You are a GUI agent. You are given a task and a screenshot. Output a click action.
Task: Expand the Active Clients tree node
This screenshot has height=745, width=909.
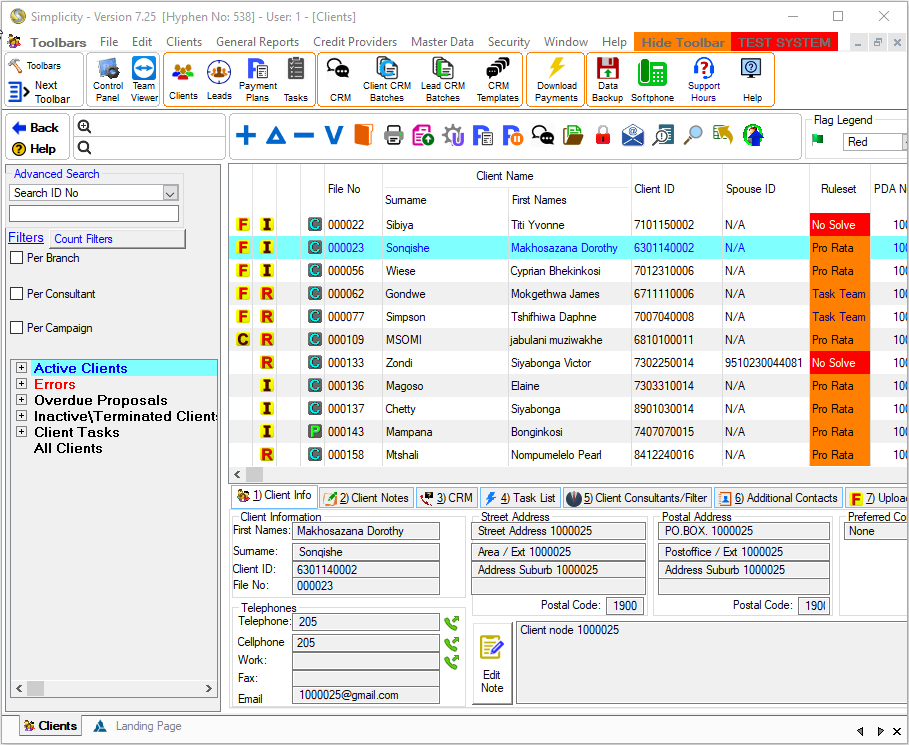pyautogui.click(x=21, y=368)
